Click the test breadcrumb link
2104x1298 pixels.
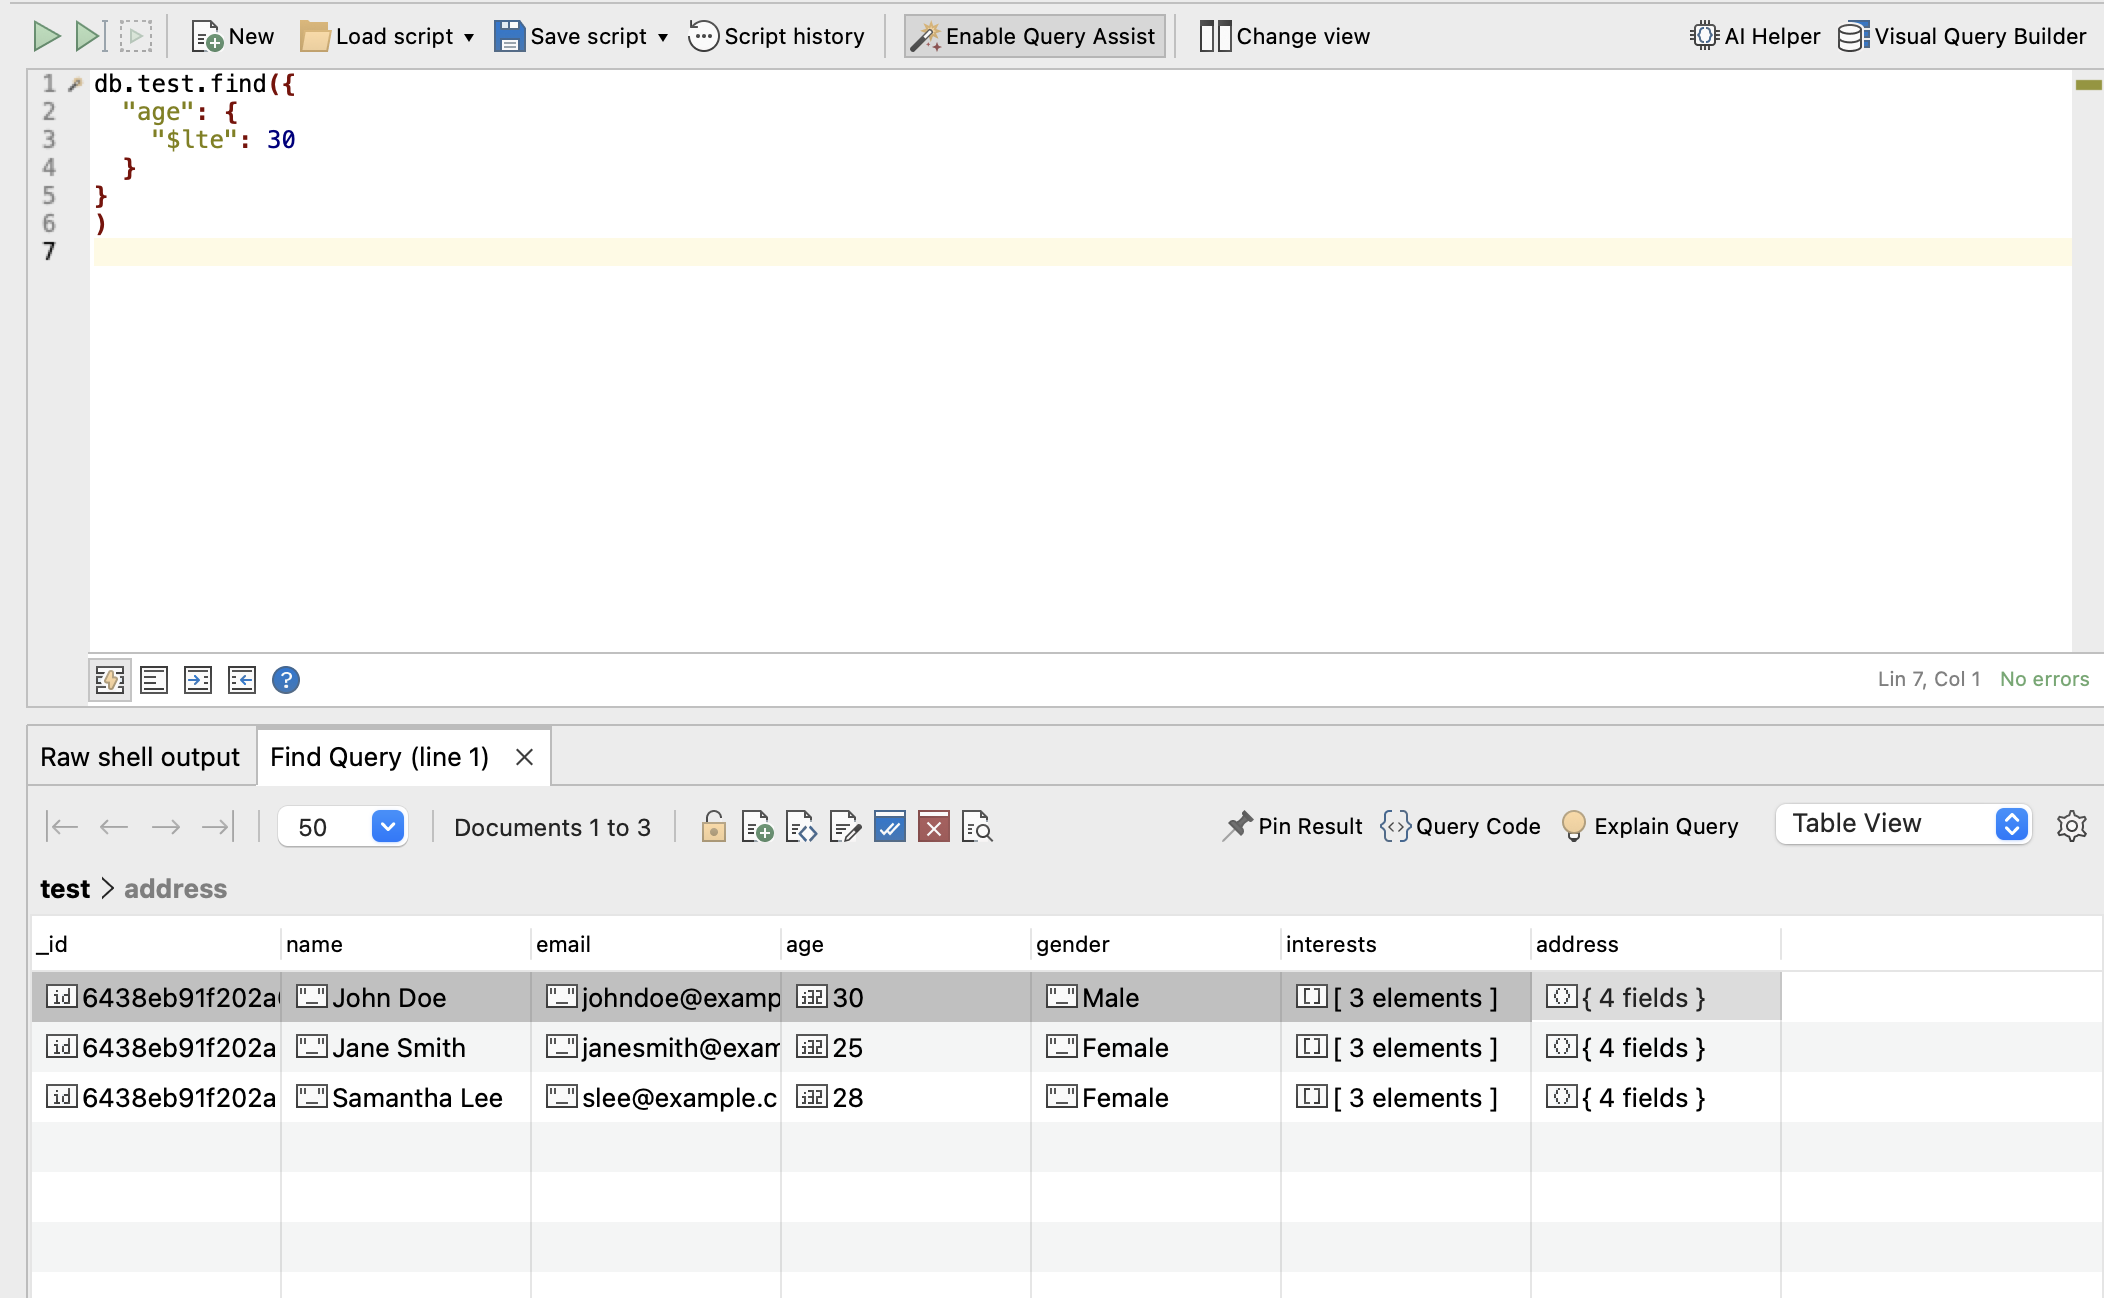[65, 889]
